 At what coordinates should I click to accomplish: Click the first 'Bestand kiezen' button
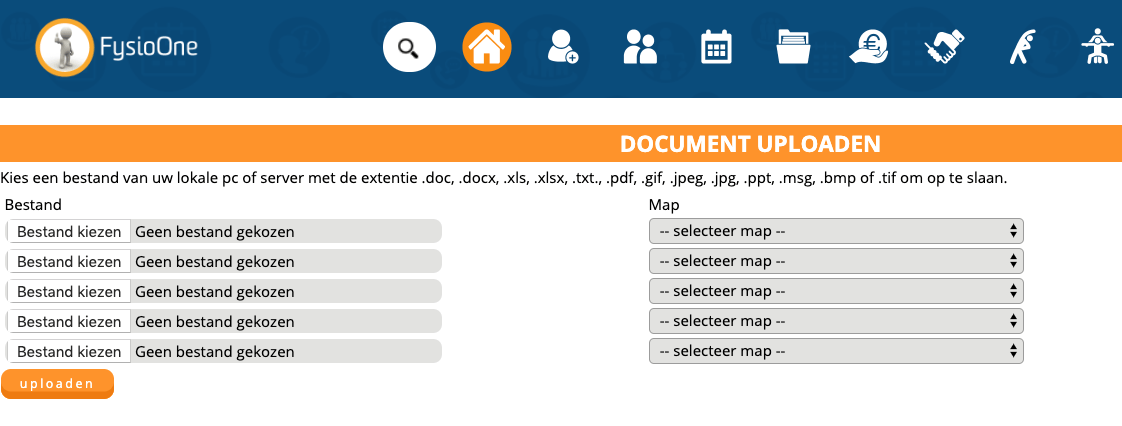(69, 232)
